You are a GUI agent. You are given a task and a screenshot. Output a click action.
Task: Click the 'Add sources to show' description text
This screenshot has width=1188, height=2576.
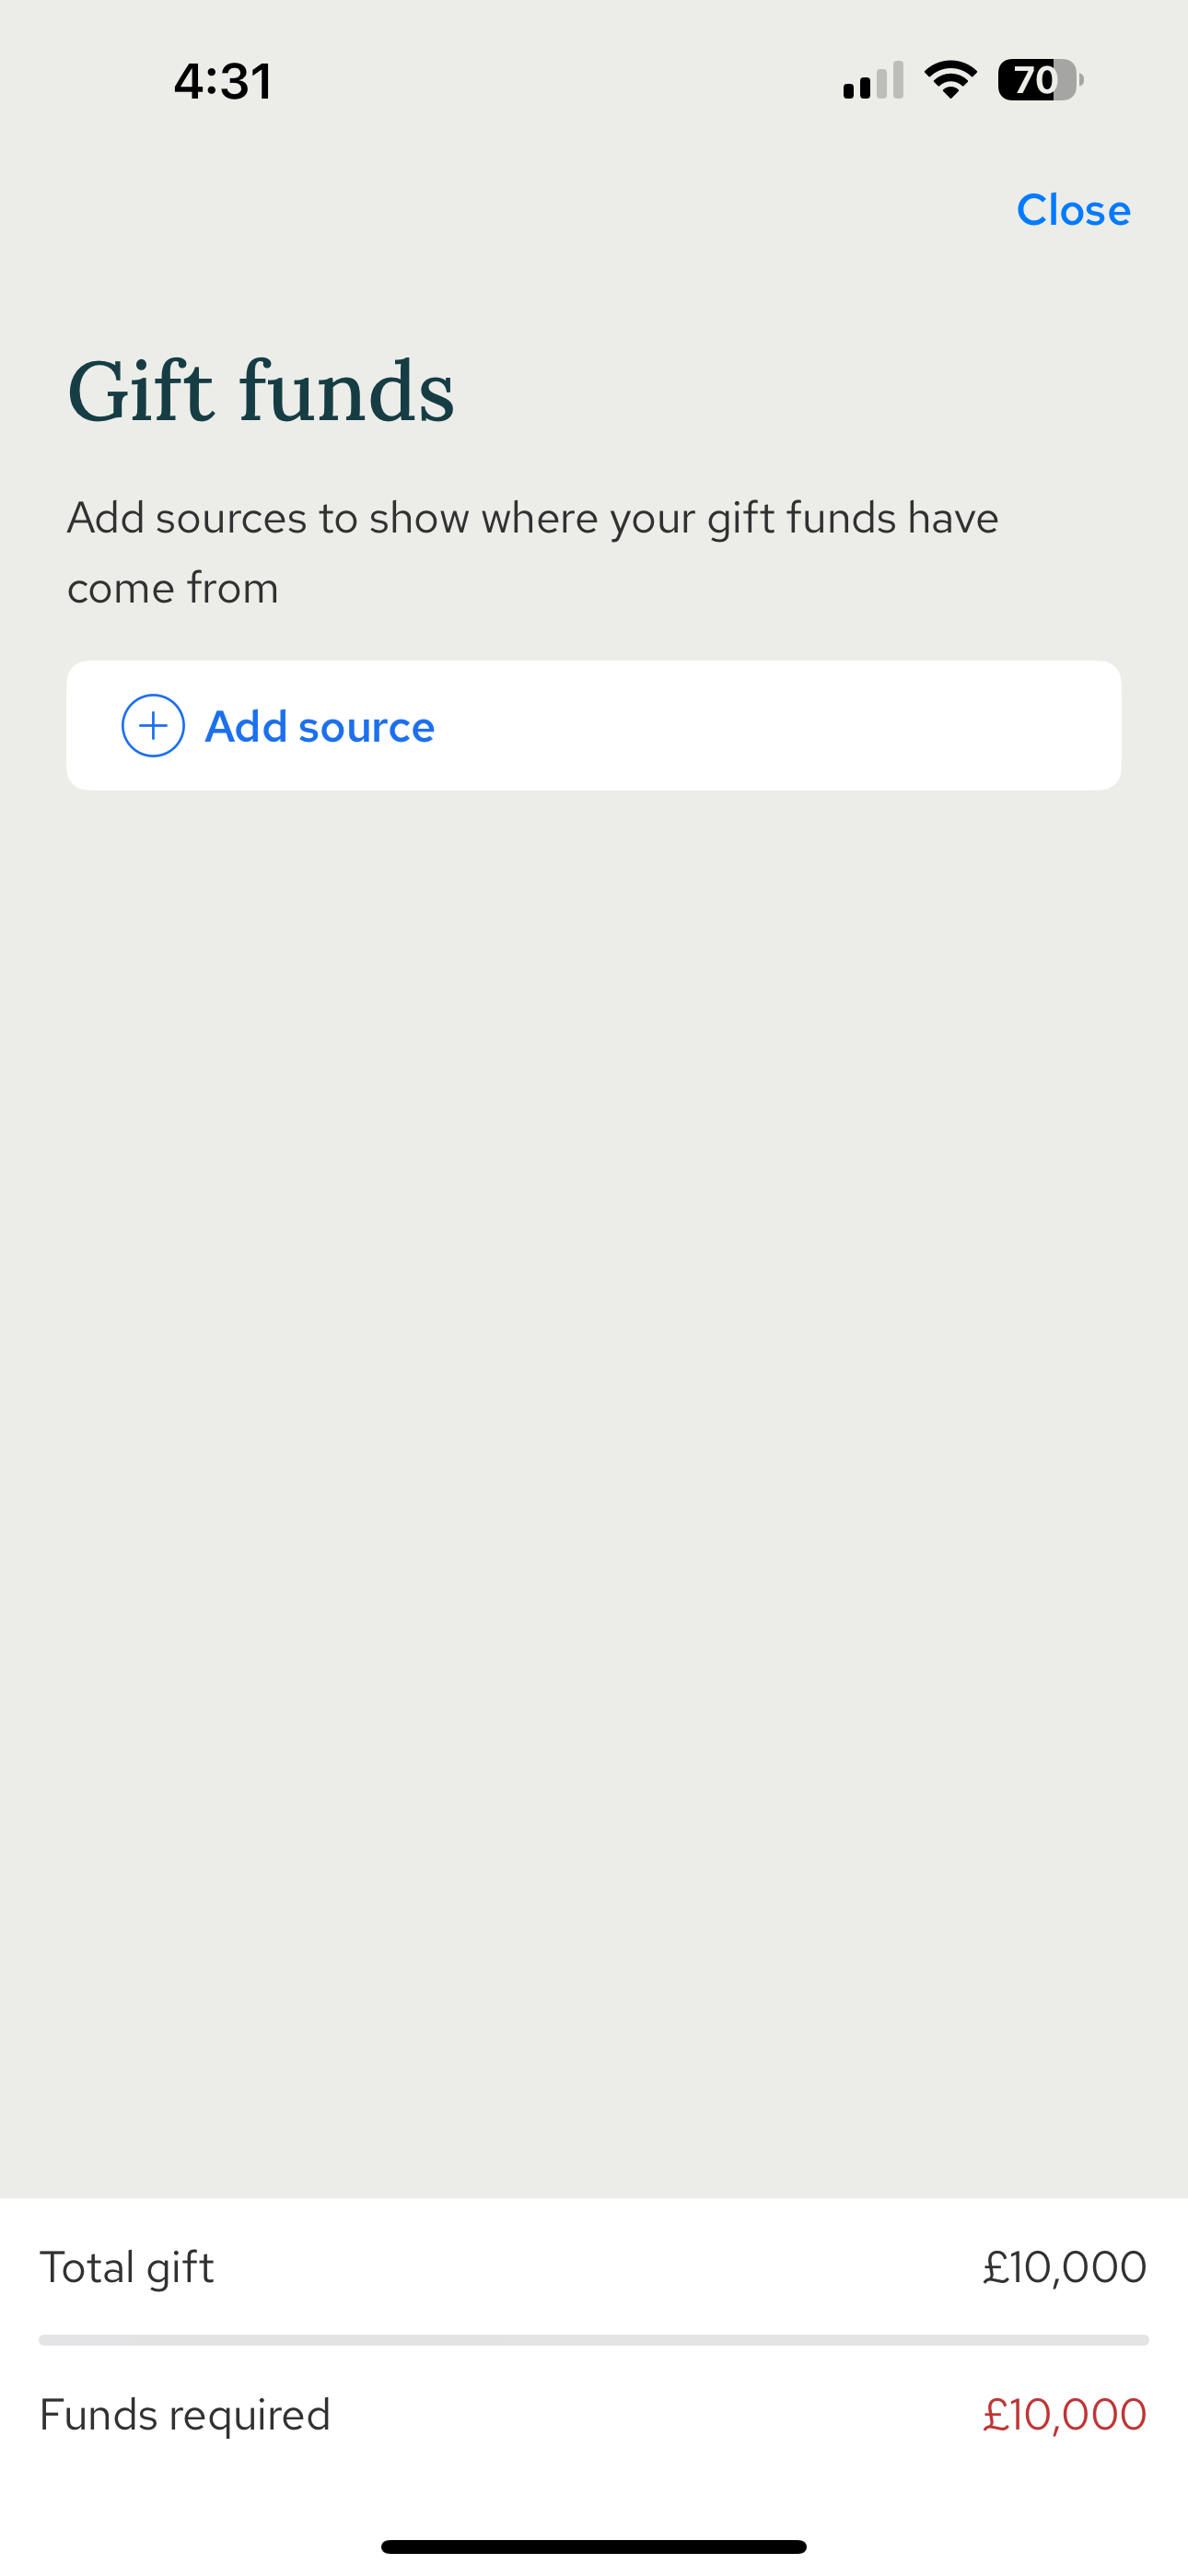pos(532,518)
